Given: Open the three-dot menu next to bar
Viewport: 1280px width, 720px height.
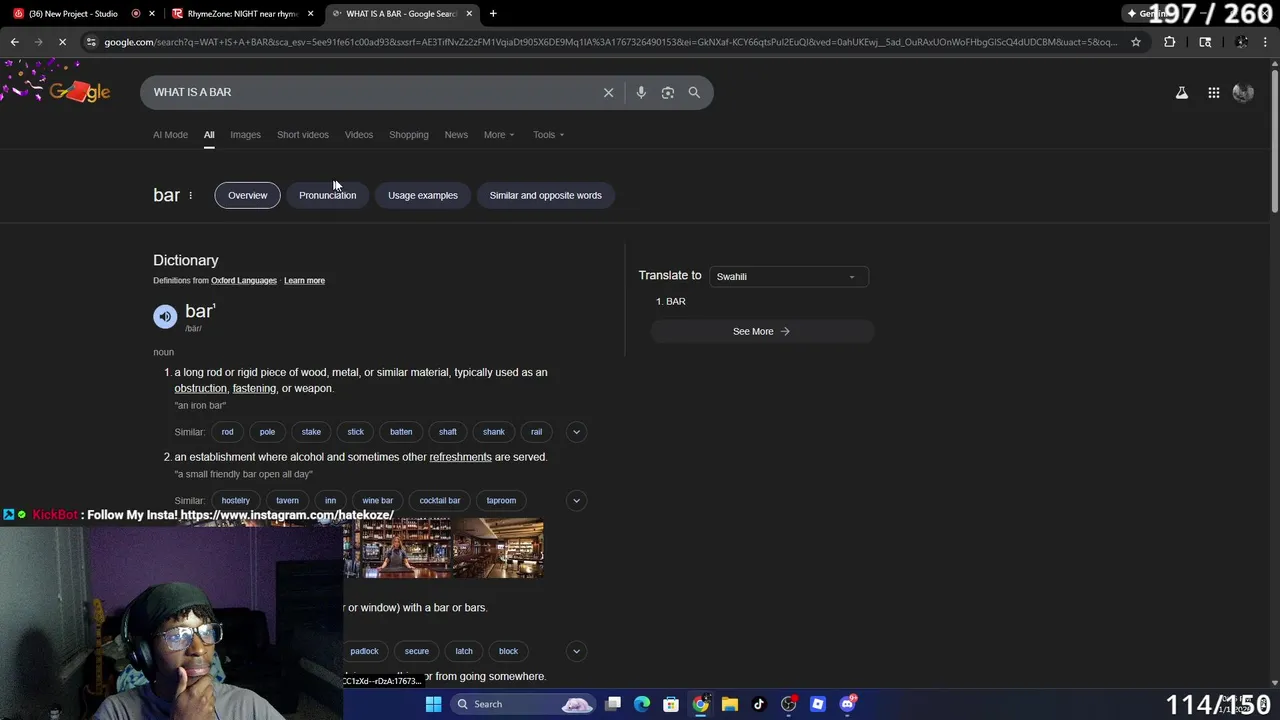Looking at the screenshot, I should click(x=190, y=195).
